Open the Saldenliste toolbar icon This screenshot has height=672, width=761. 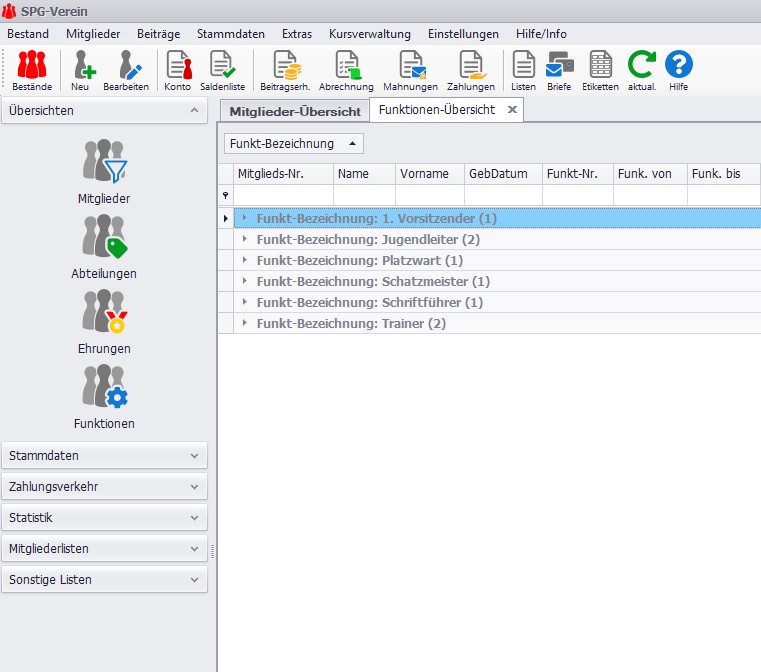tap(223, 70)
